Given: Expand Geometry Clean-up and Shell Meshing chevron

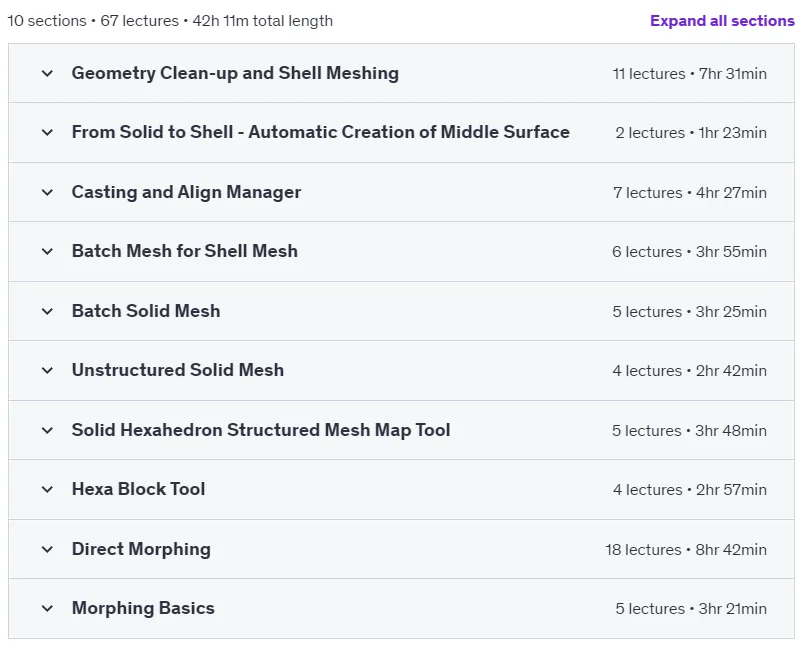Looking at the screenshot, I should (x=47, y=73).
